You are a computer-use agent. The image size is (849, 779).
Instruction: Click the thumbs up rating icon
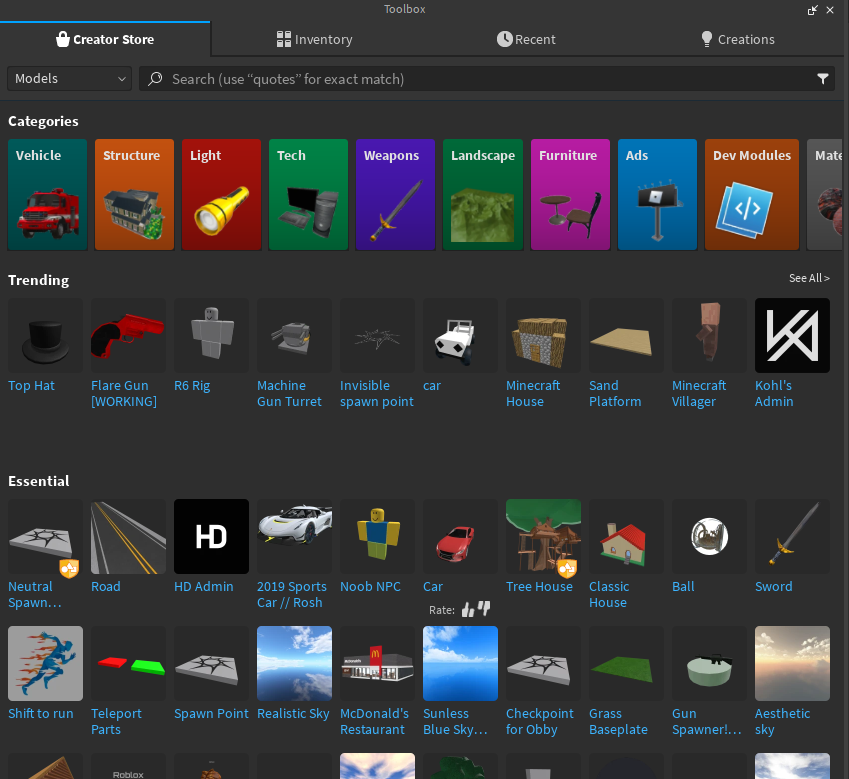[468, 610]
